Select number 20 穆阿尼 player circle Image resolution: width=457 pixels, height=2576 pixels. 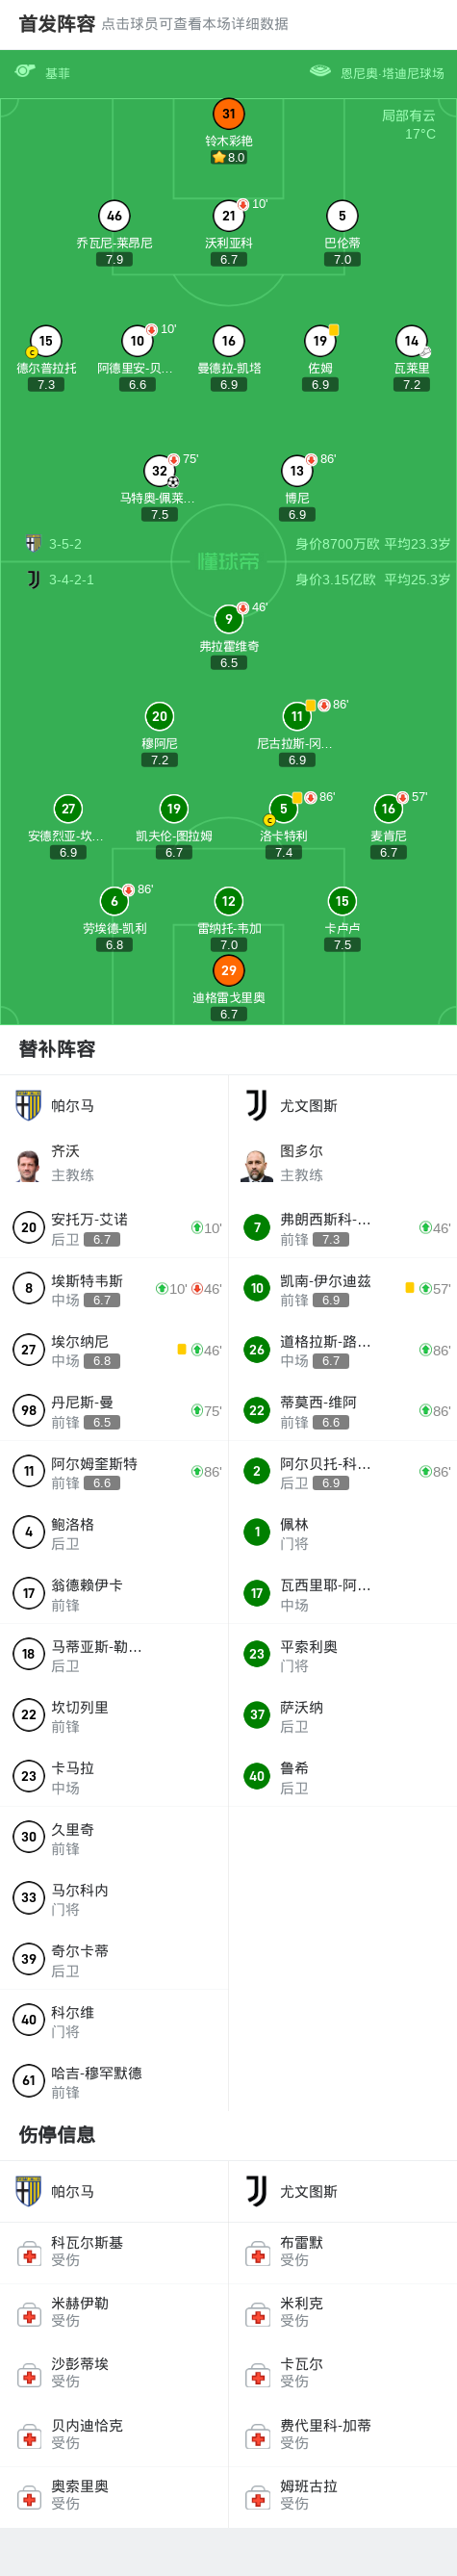pos(159,716)
